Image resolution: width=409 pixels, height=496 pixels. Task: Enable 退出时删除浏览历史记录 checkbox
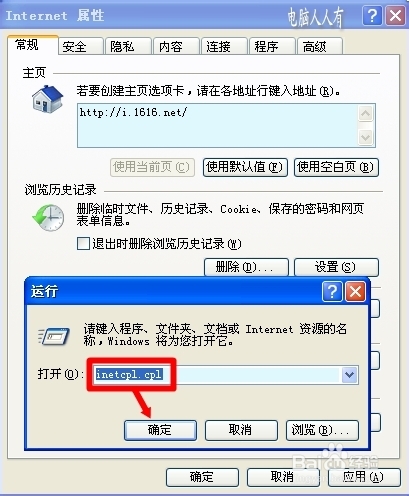coord(83,243)
